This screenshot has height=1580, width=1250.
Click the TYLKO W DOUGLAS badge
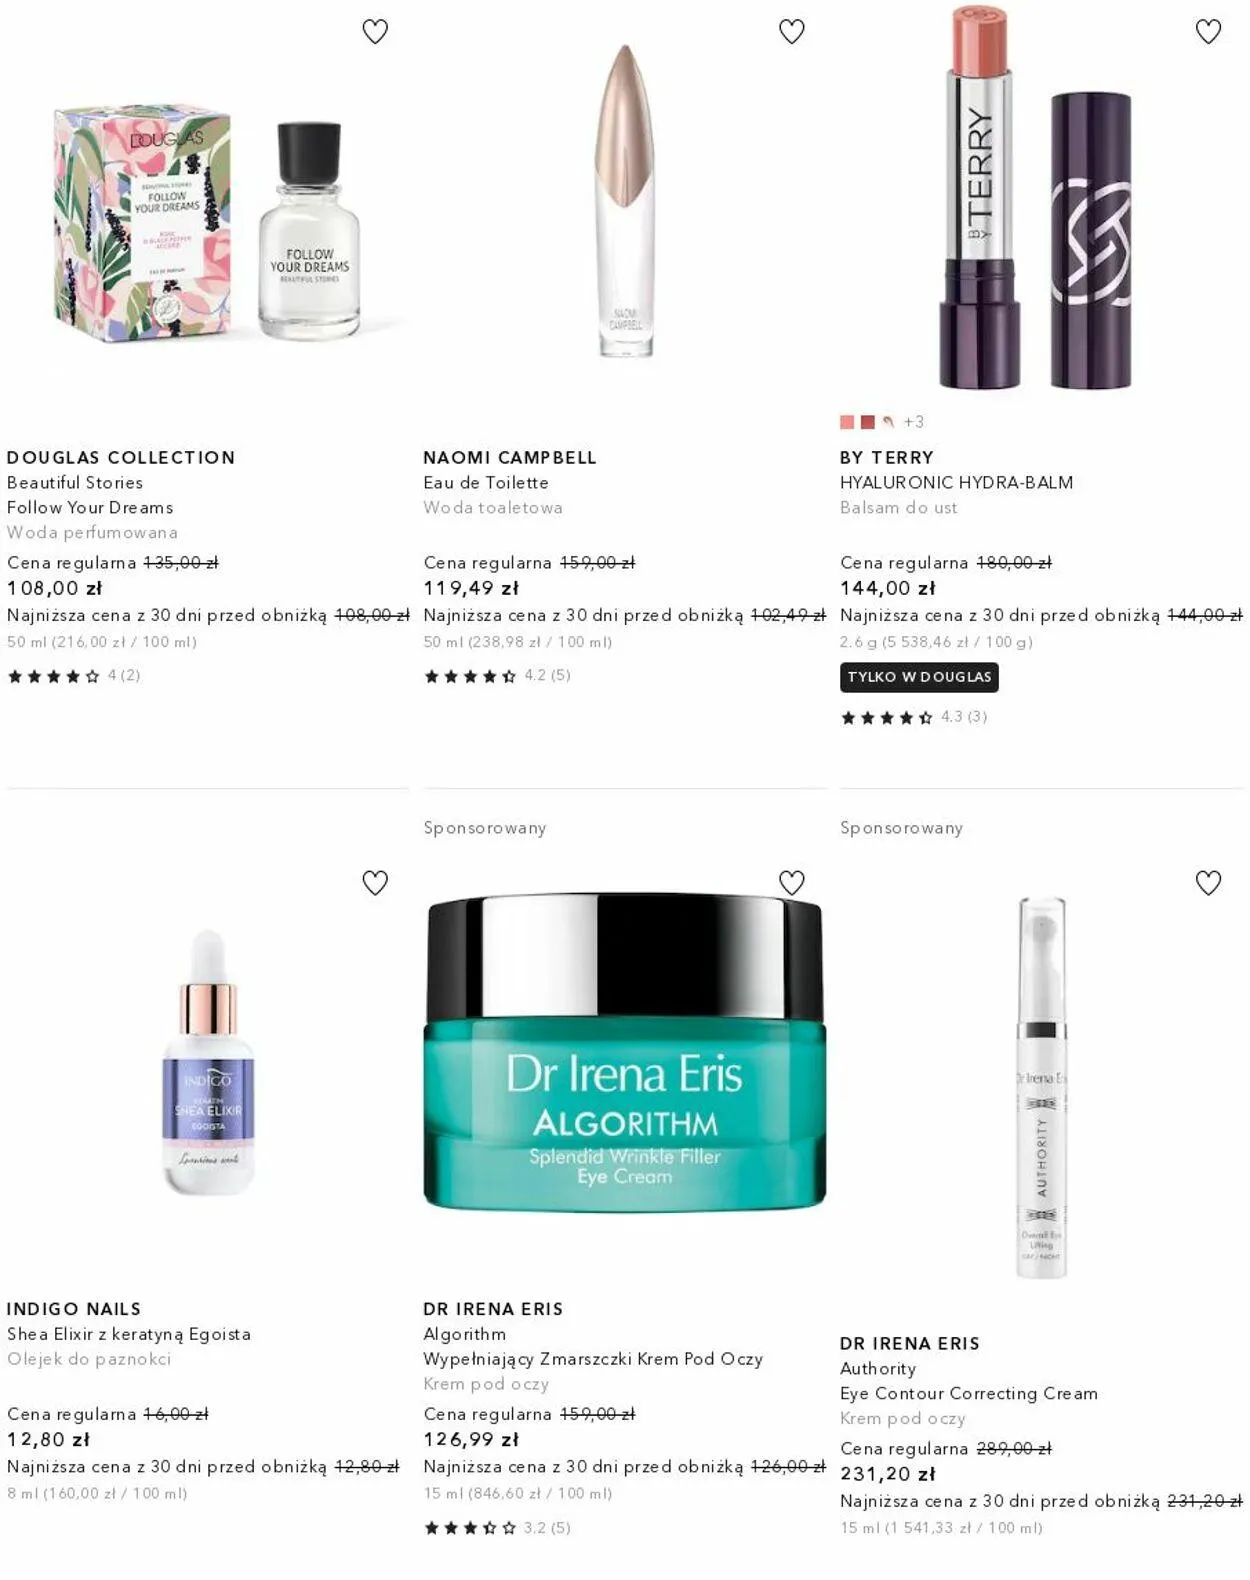click(x=919, y=677)
